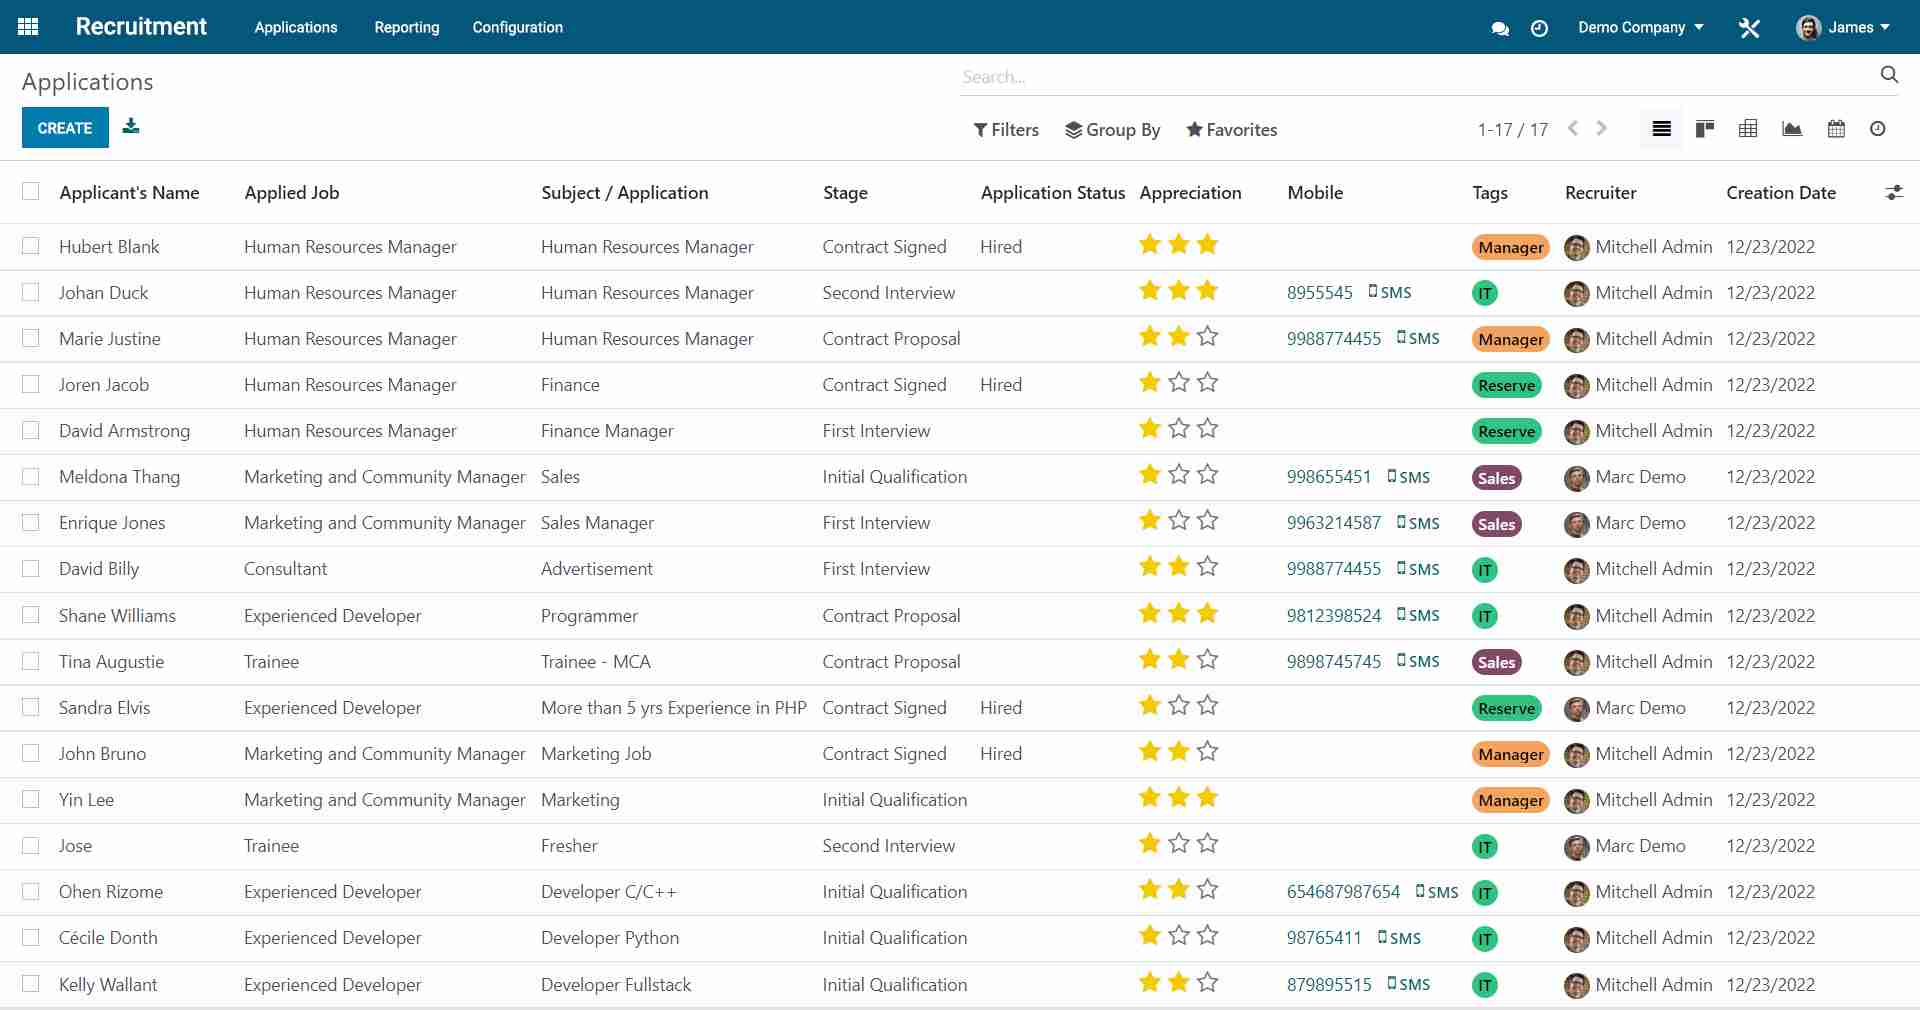Click Marc Demo avatar on Jose row
This screenshot has height=1010, width=1920.
pyautogui.click(x=1577, y=847)
